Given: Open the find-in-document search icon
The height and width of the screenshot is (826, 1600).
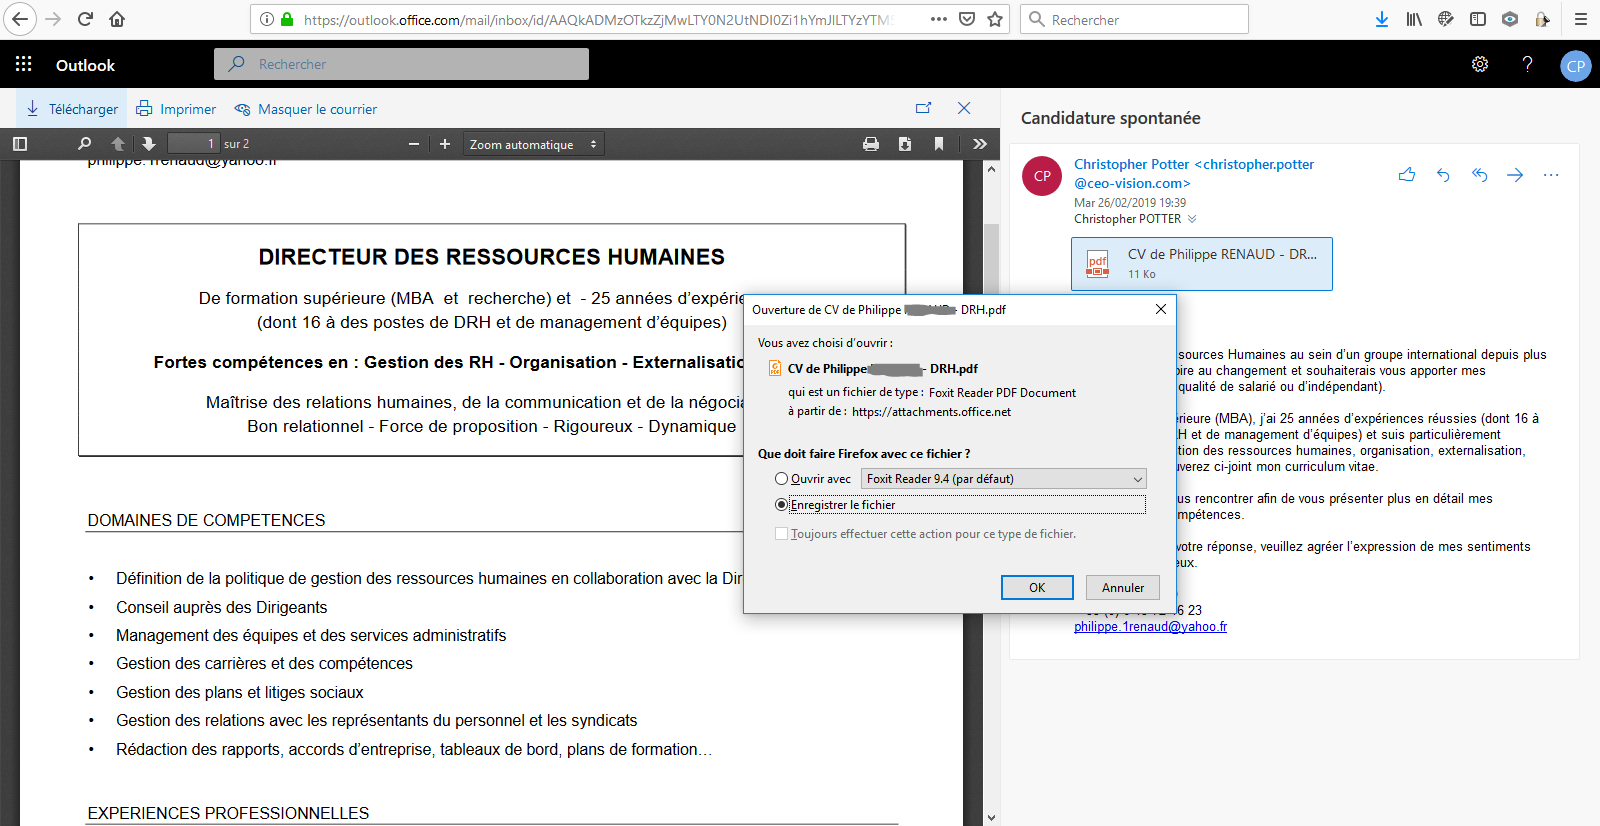Looking at the screenshot, I should [x=84, y=144].
